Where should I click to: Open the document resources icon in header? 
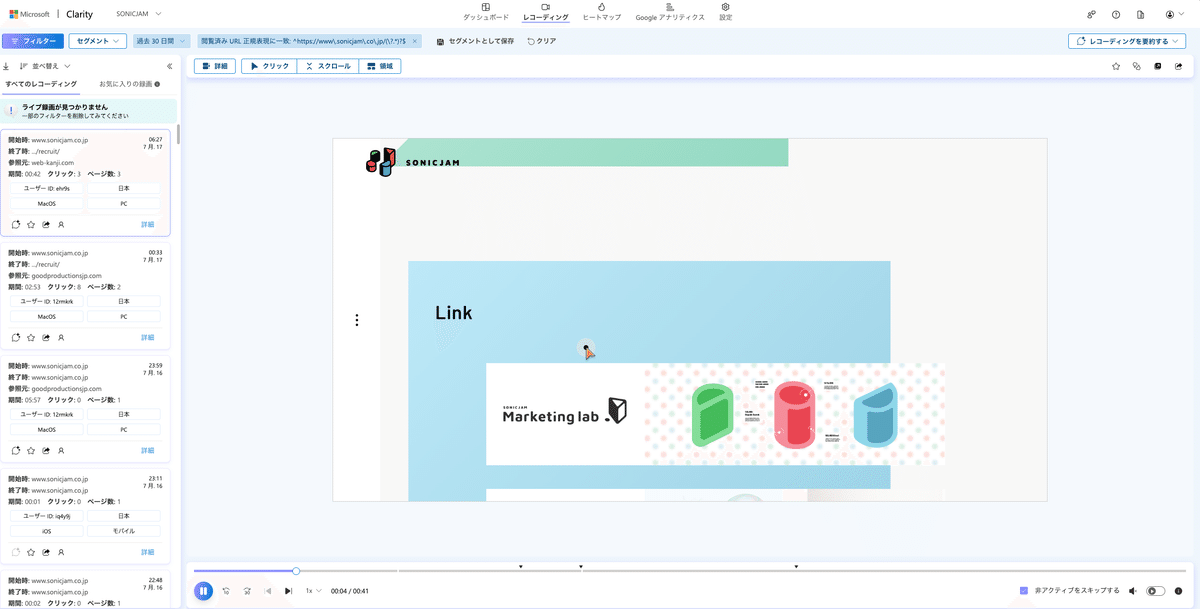tap(1140, 15)
